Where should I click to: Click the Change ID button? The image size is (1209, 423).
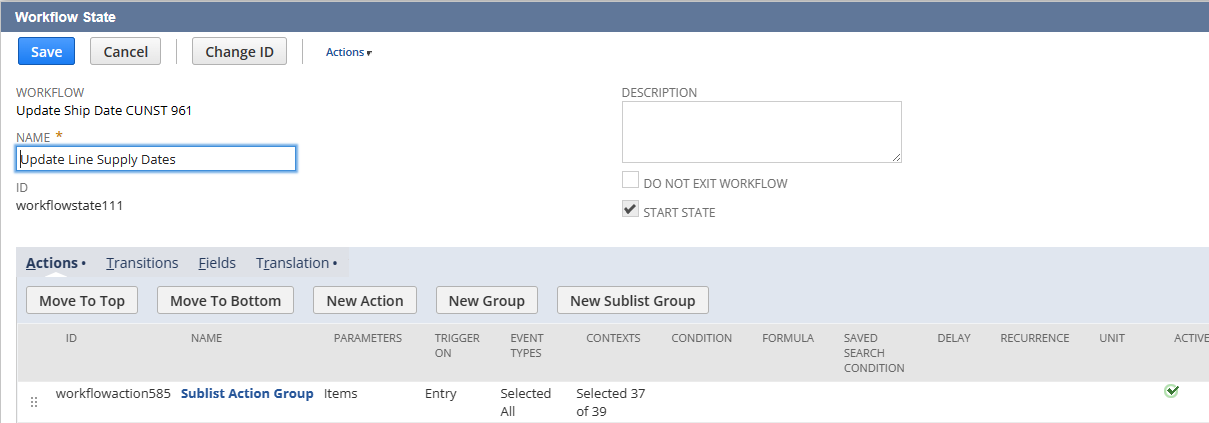pyautogui.click(x=239, y=52)
